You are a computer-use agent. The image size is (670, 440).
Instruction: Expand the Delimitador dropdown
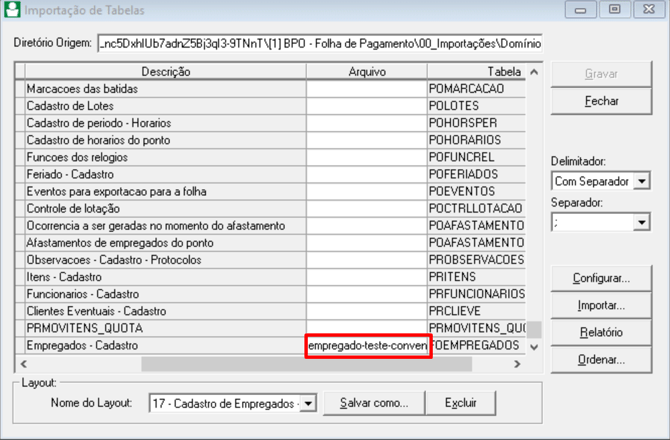(641, 181)
